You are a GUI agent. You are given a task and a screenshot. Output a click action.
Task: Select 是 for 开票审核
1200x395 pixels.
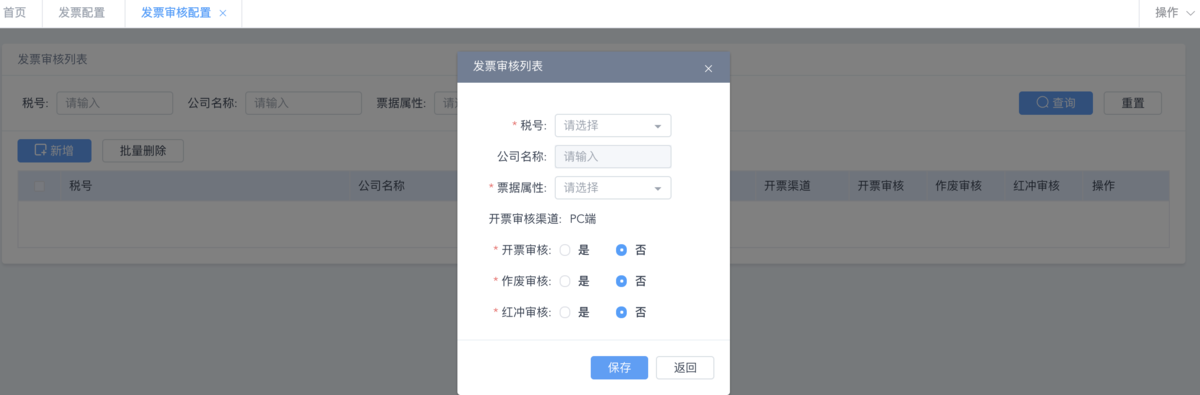click(x=565, y=250)
